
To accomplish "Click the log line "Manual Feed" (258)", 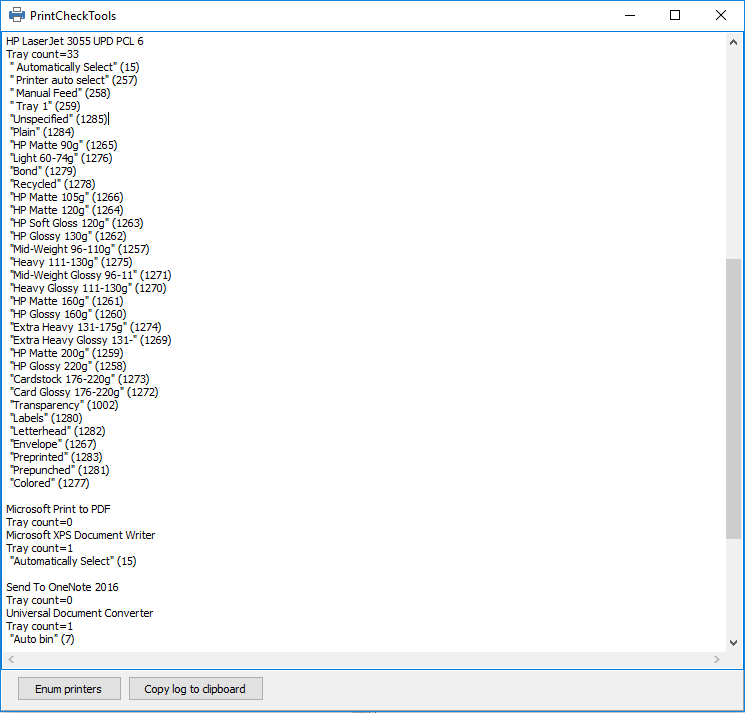I will click(60, 93).
